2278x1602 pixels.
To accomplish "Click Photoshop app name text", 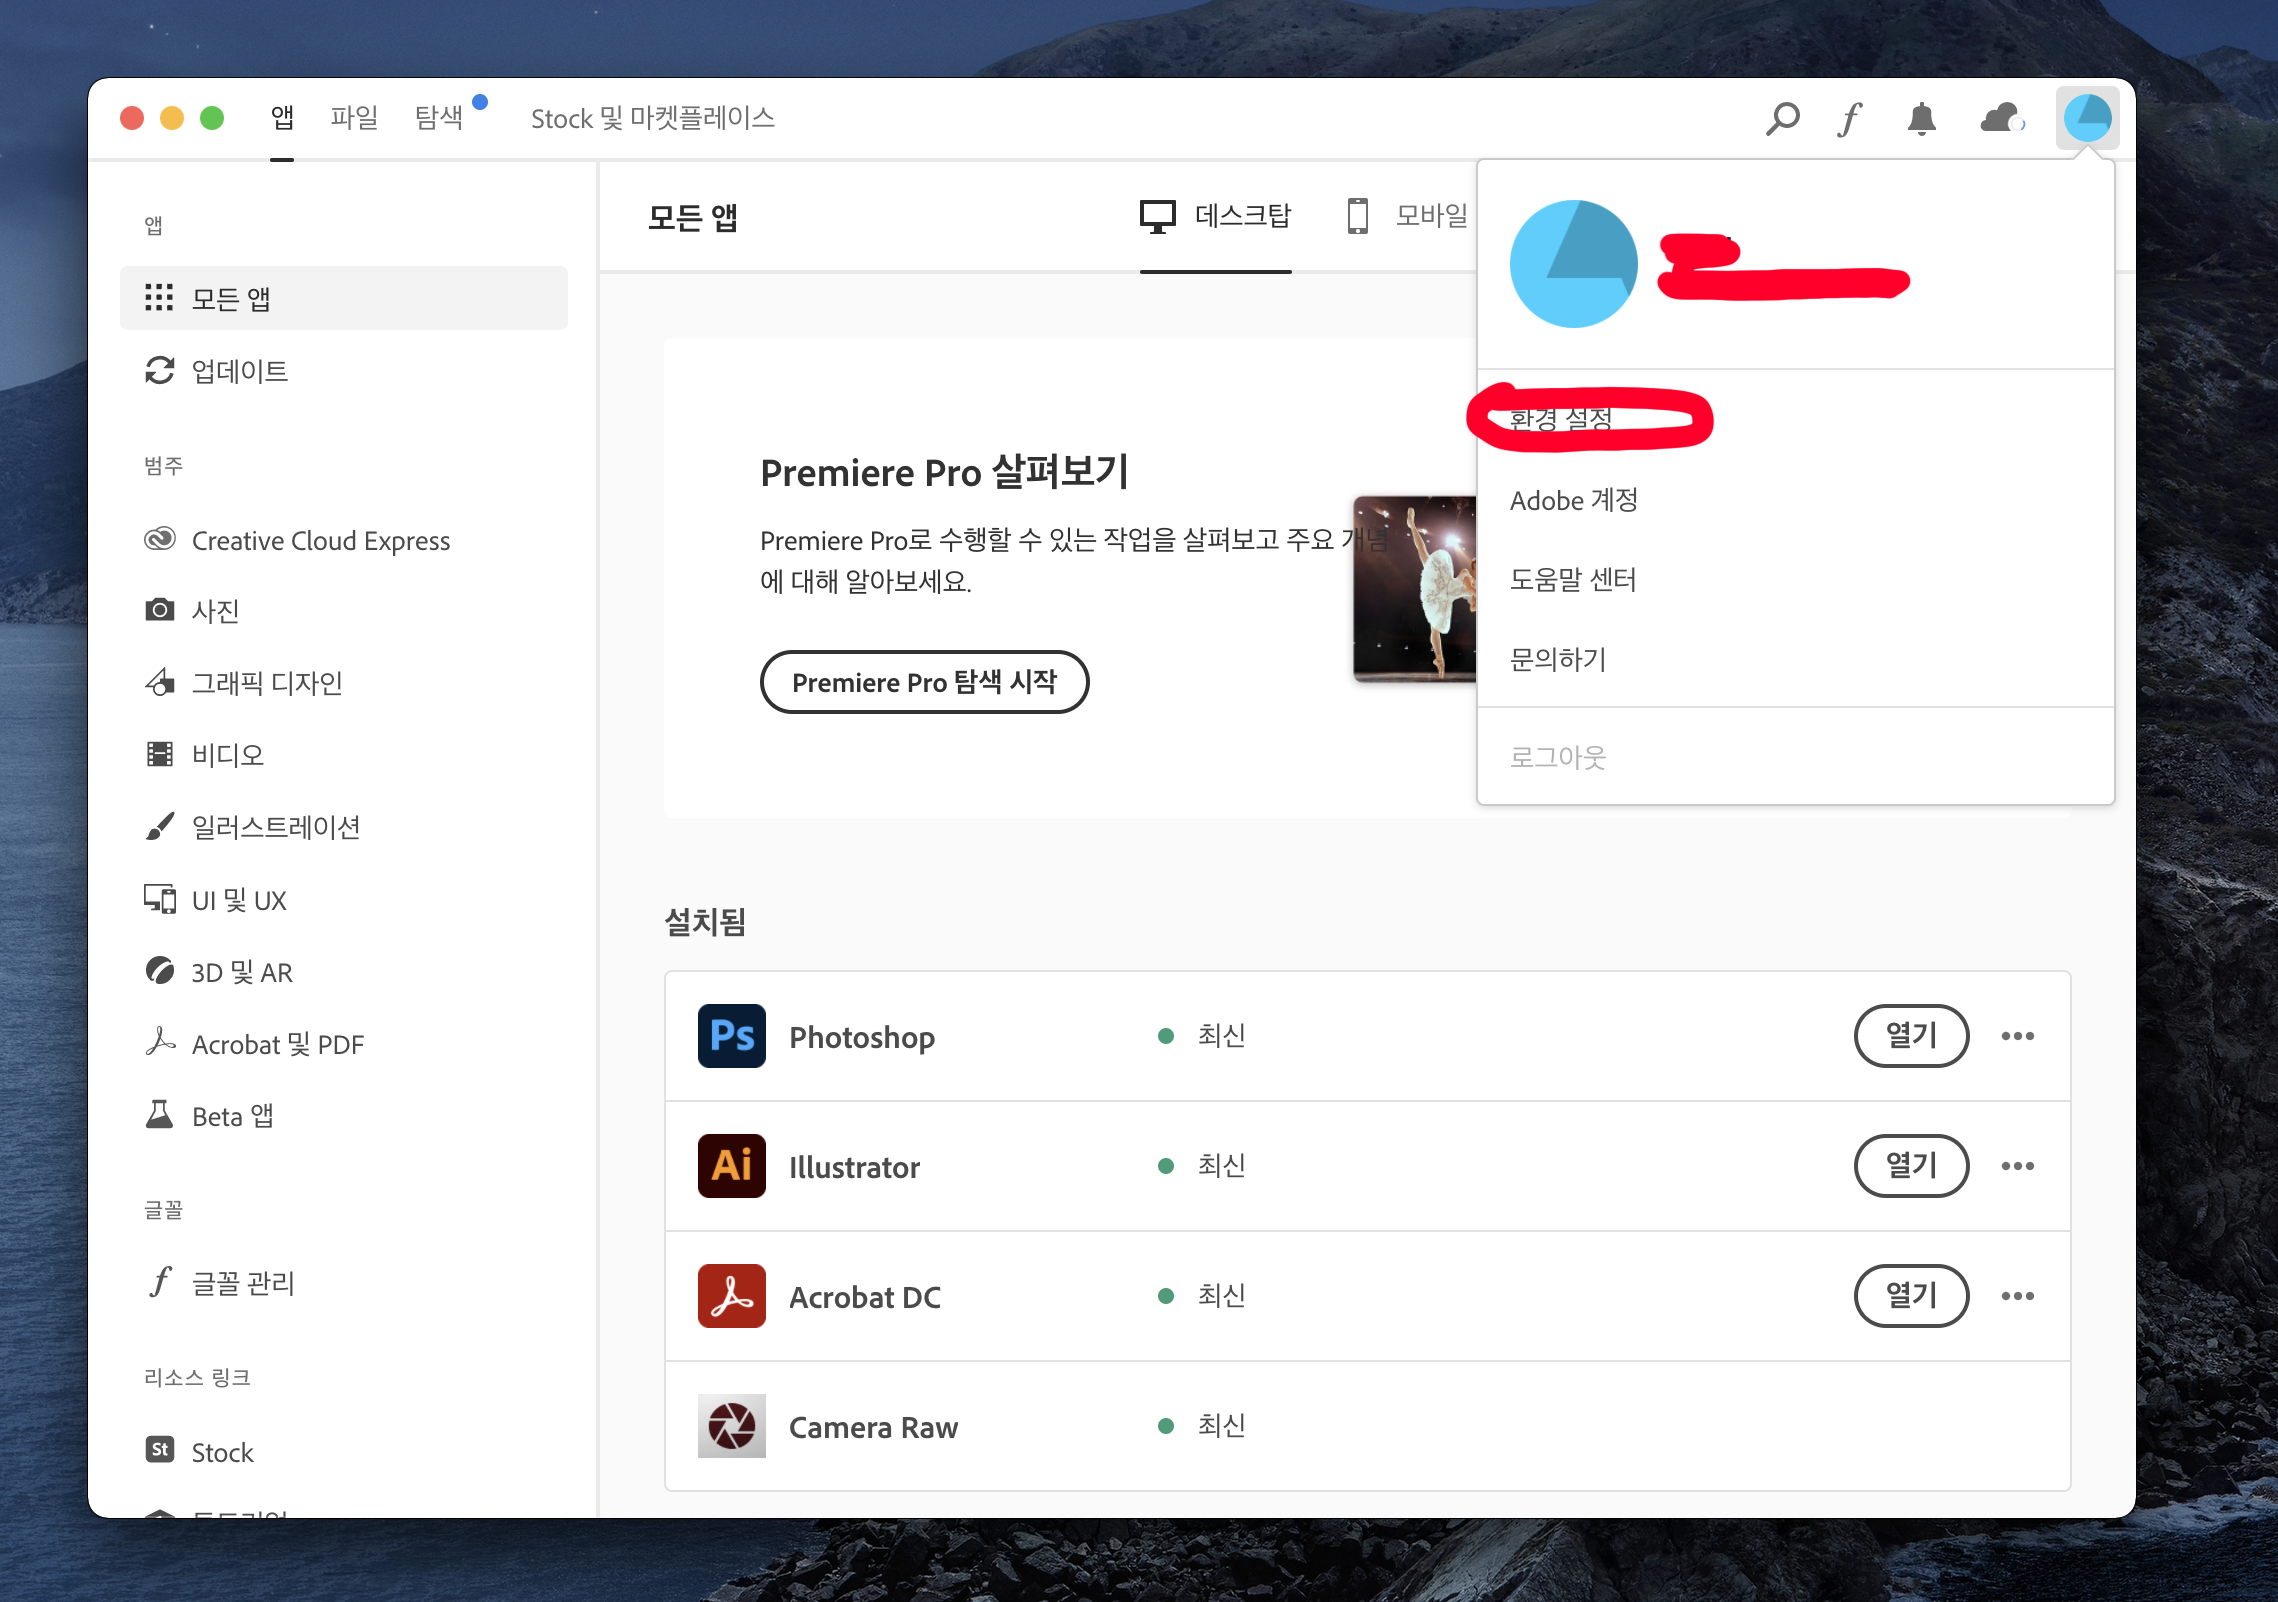I will [x=862, y=1037].
